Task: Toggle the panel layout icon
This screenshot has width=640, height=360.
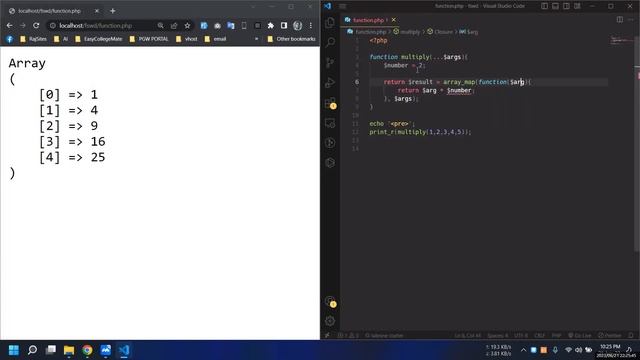Action: [x=556, y=6]
